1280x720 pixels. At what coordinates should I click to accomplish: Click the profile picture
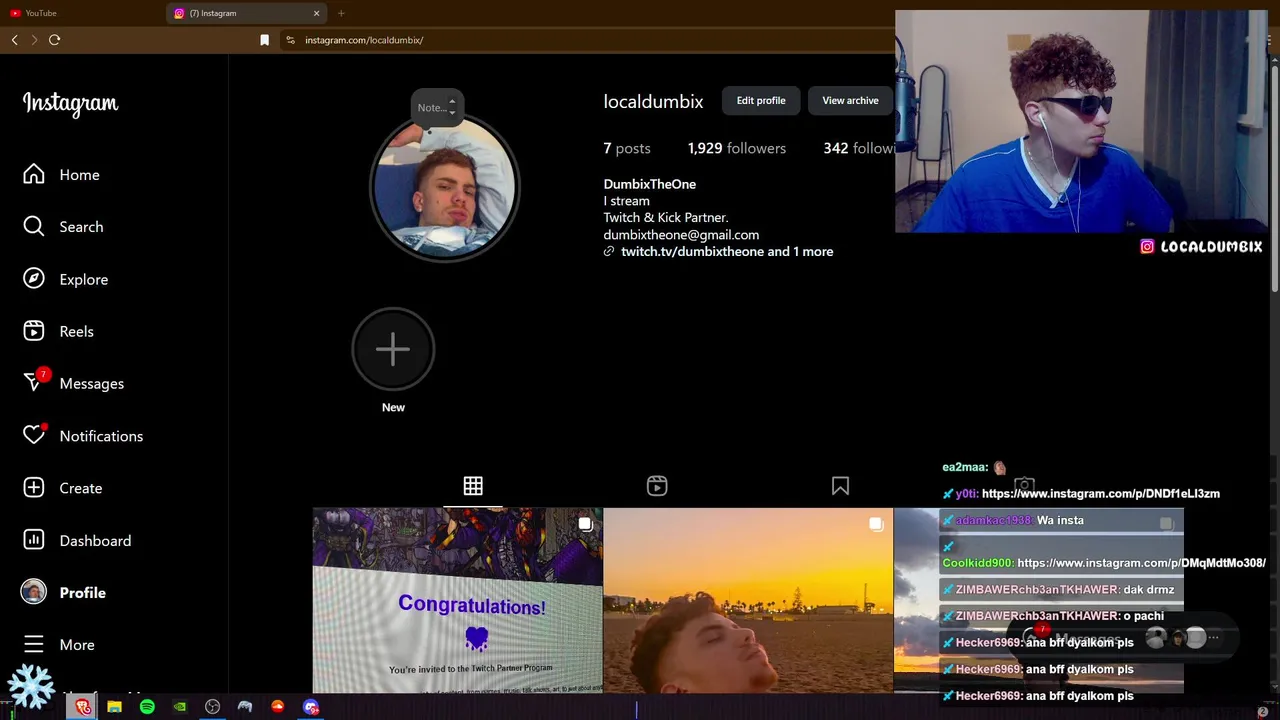point(444,187)
